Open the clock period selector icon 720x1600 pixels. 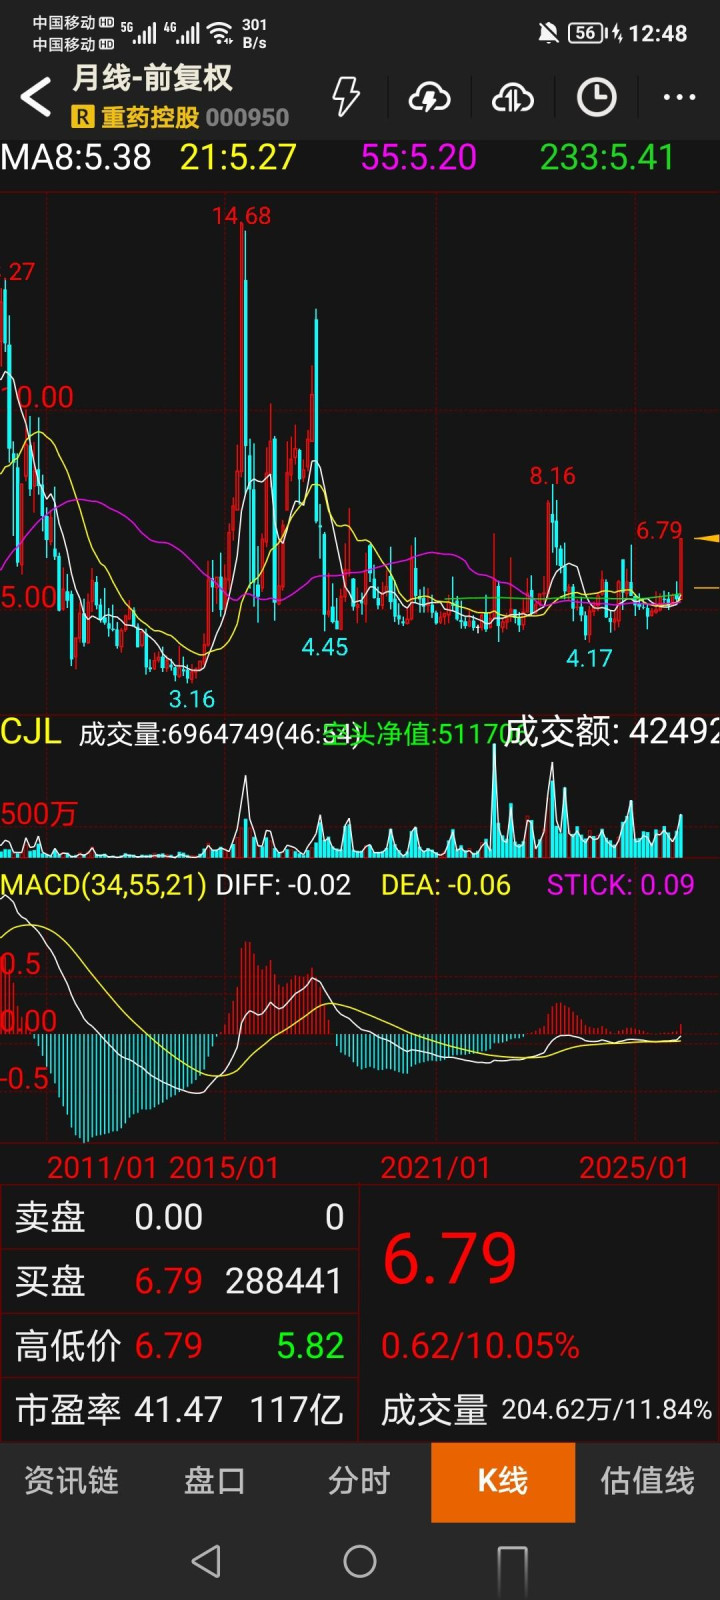coord(596,97)
